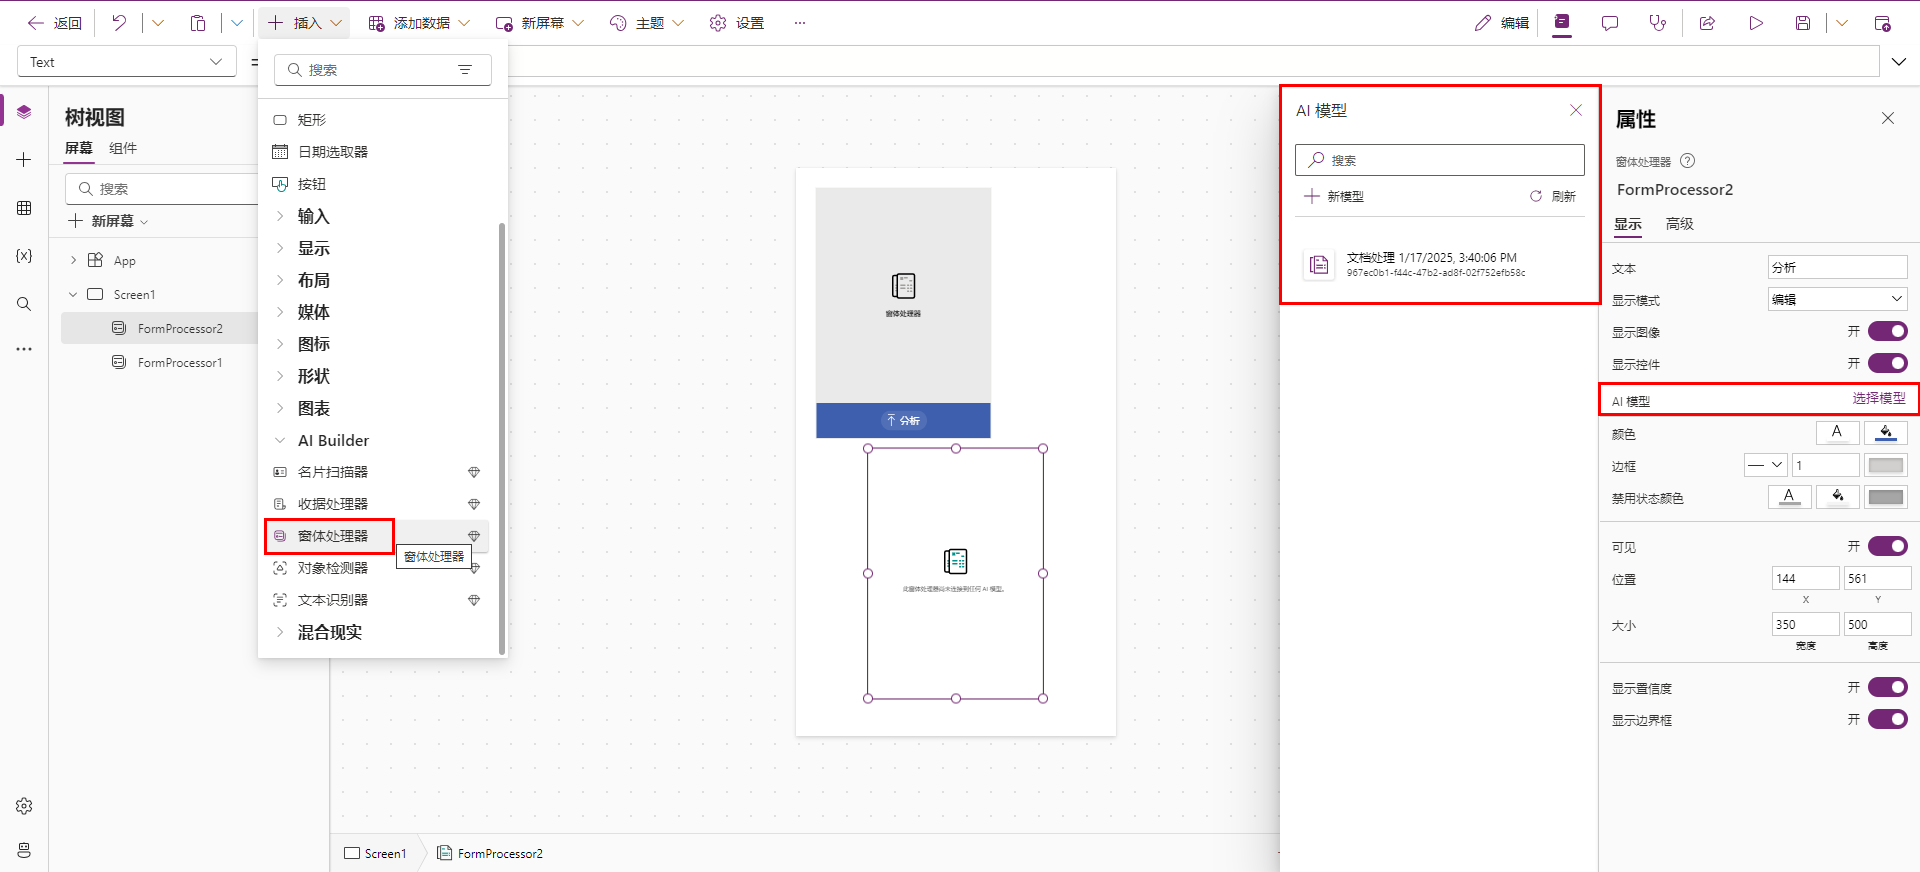Open the display mode dropdown
This screenshot has width=1920, height=872.
click(x=1838, y=299)
